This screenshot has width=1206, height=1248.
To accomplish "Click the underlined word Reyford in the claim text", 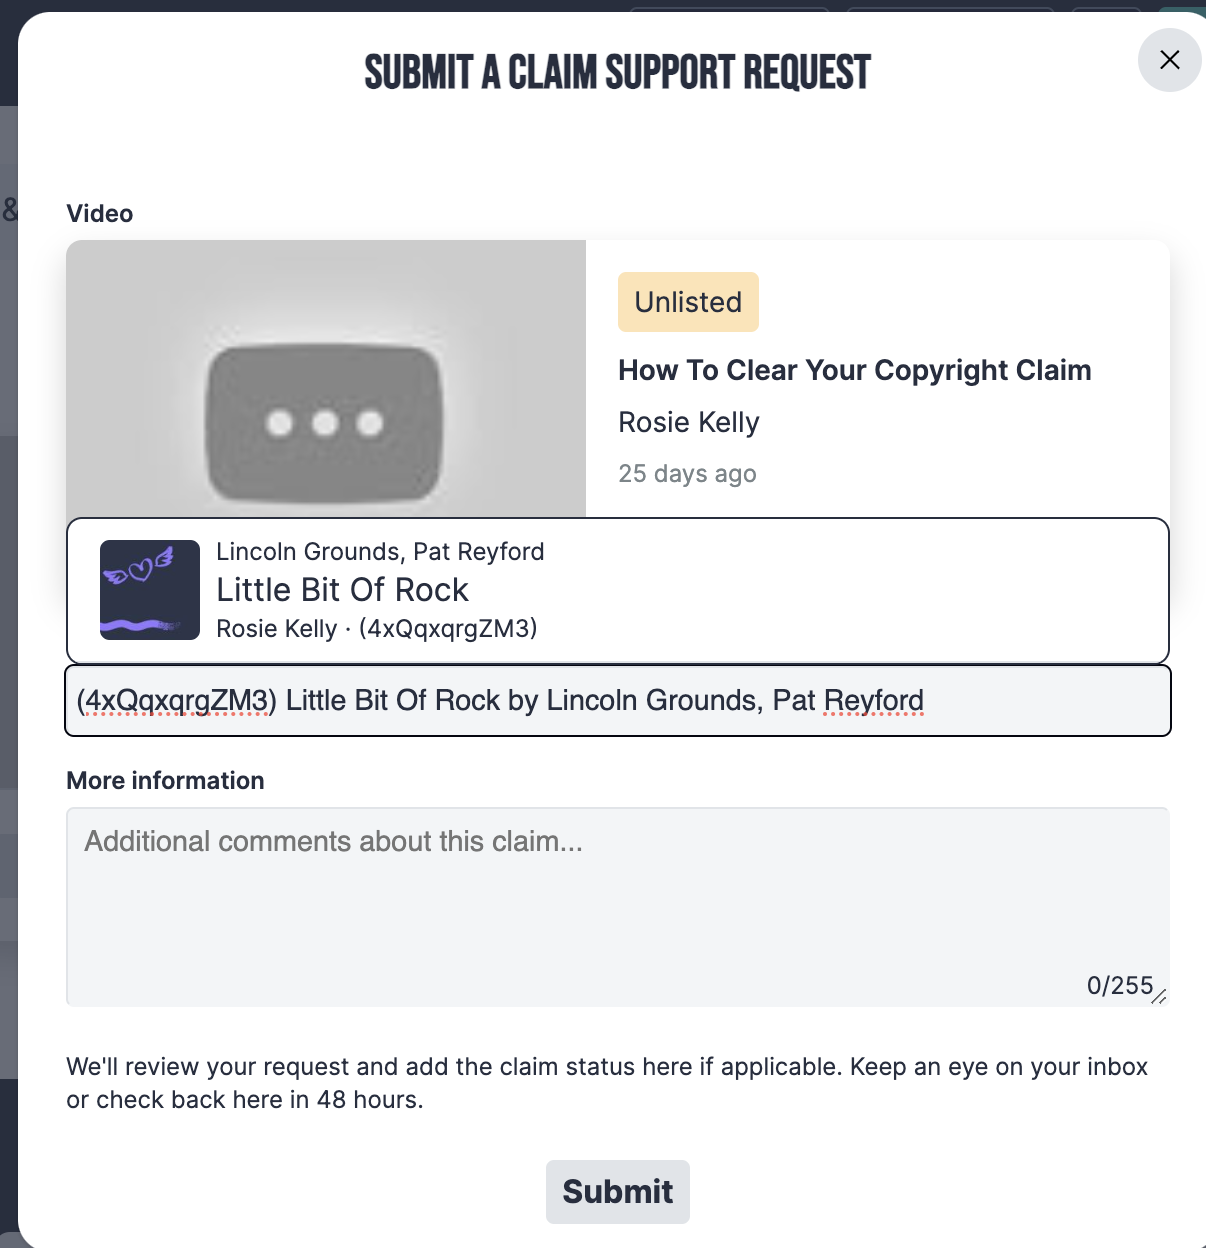I will click(873, 700).
